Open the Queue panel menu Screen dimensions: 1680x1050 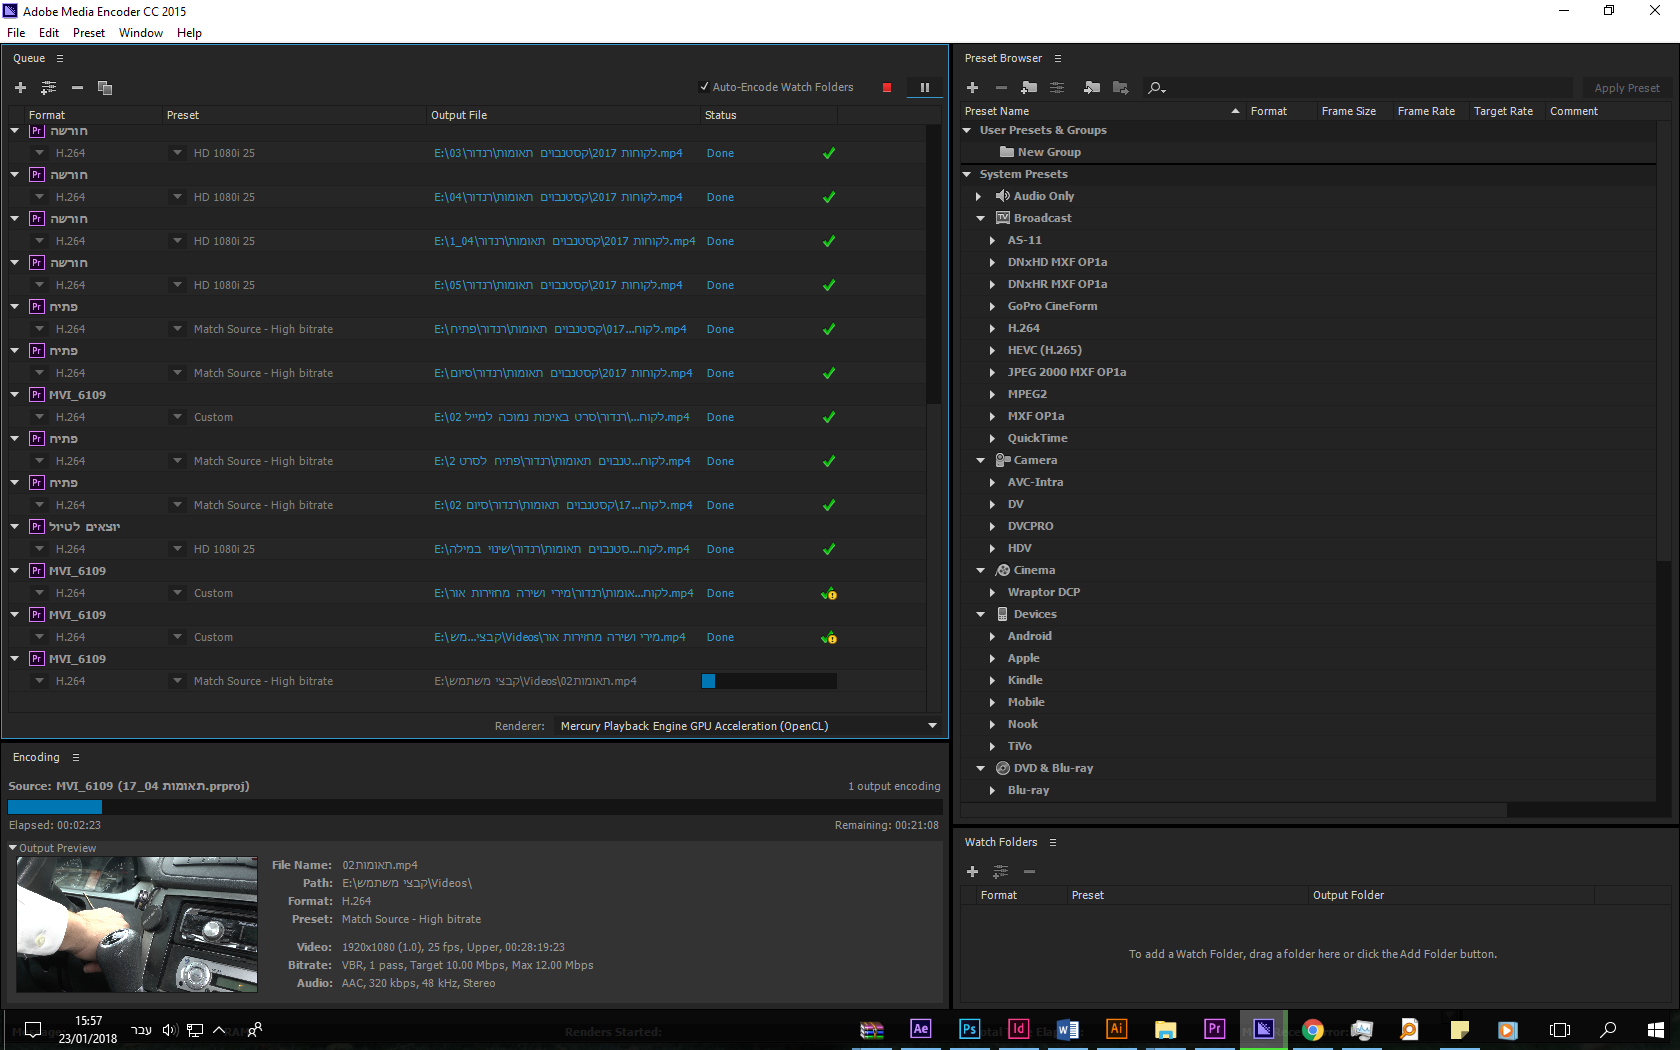[60, 59]
